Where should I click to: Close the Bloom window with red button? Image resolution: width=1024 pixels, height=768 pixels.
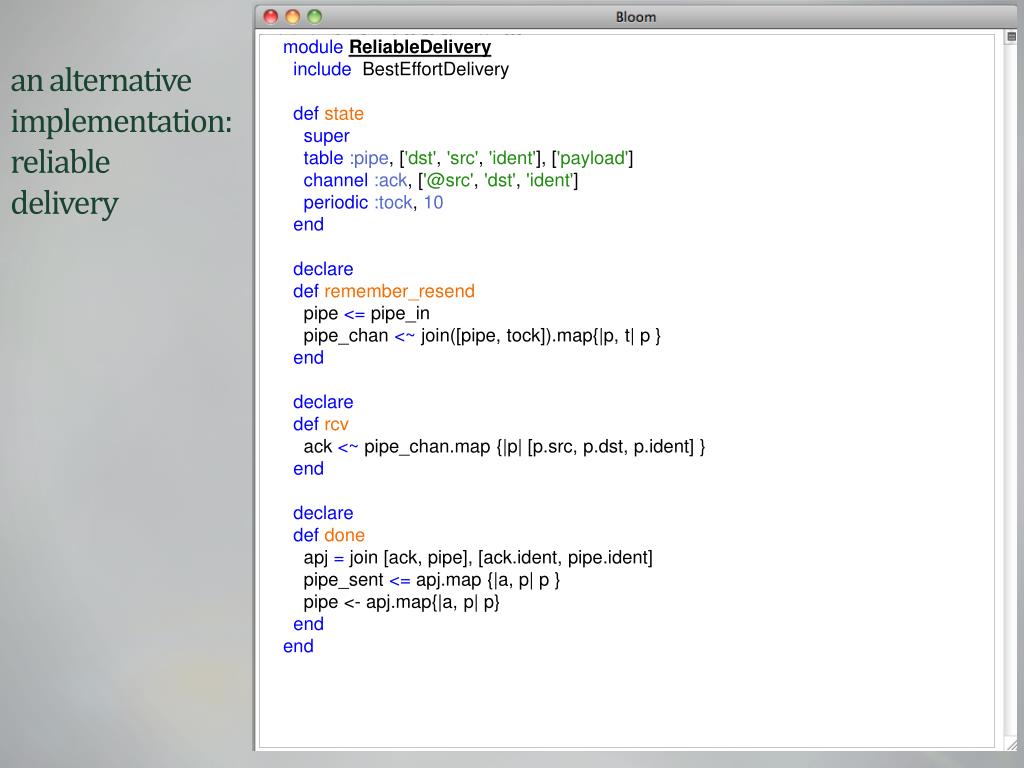point(270,16)
